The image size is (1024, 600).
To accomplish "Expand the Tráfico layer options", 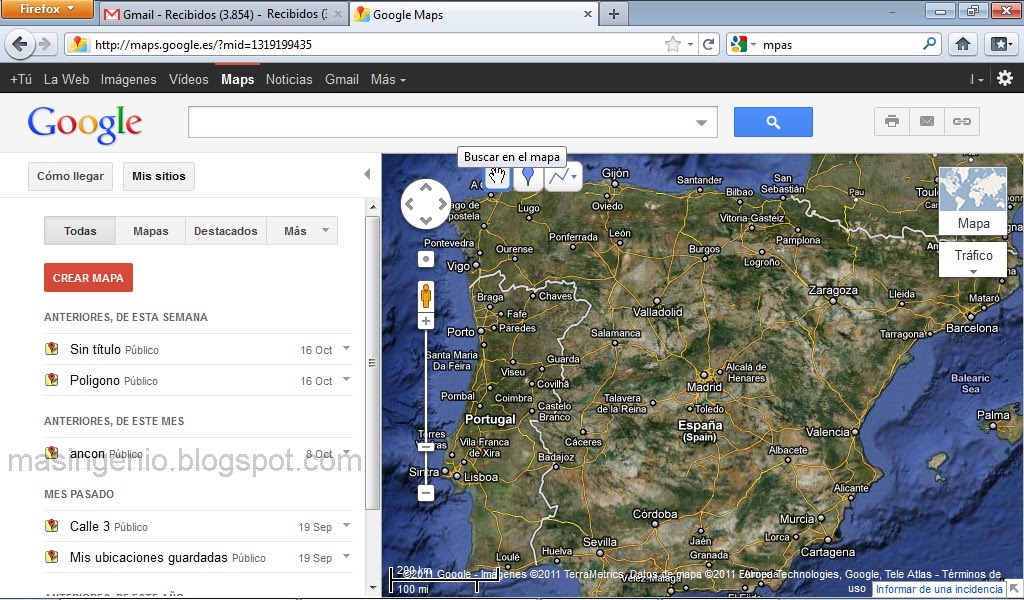I will pos(973,272).
